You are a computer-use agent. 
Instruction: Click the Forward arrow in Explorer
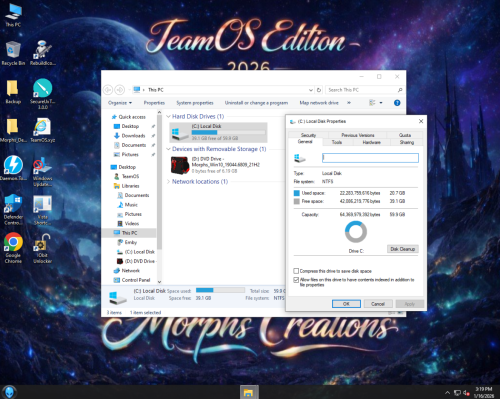[120, 90]
